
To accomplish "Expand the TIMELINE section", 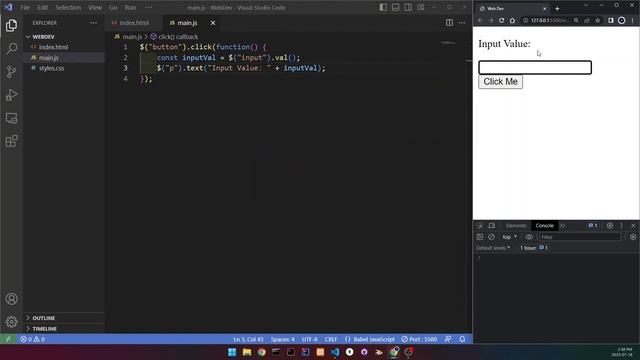I will (44, 329).
